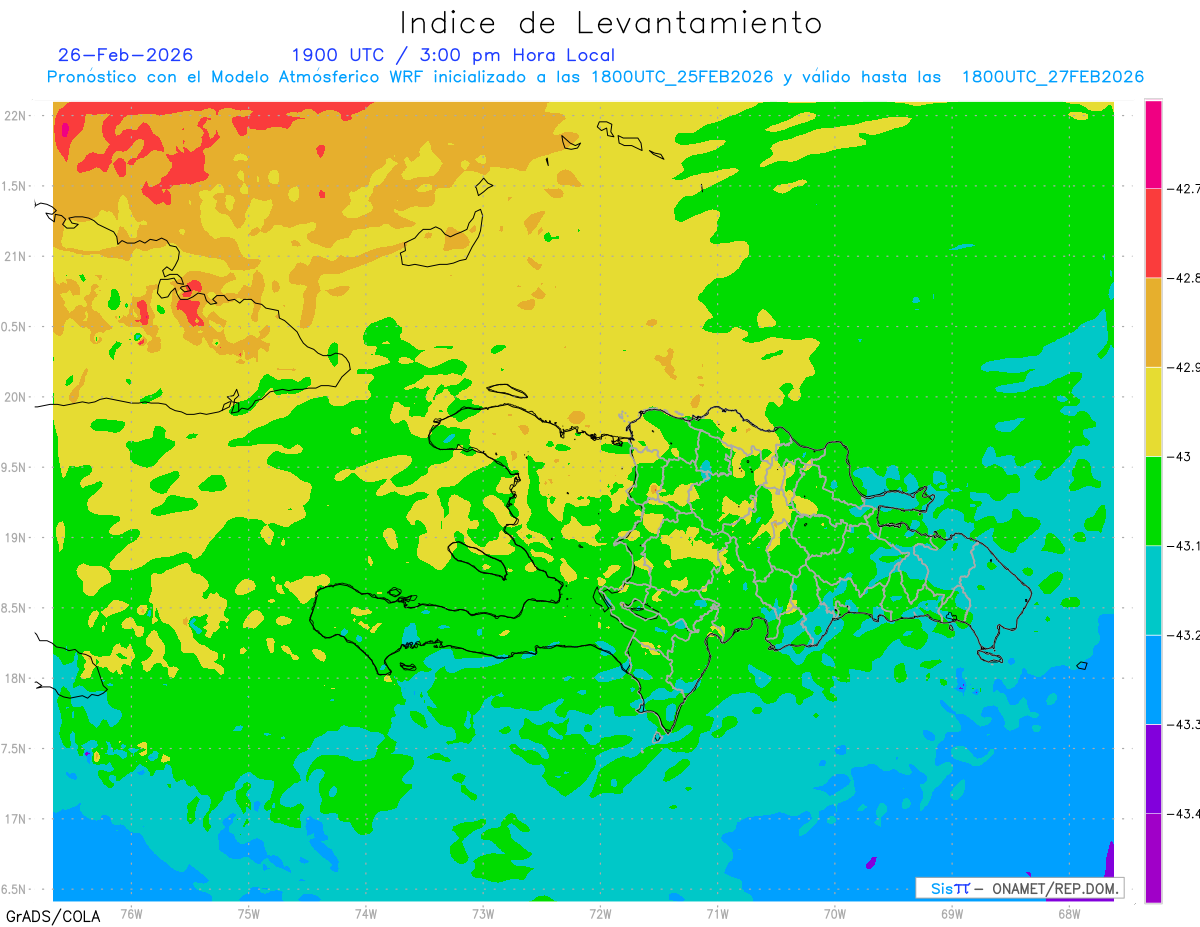Viewport: 1200px width, 927px height.
Task: Select the green legend swatch between -43 and -43.1
Action: tap(1153, 500)
